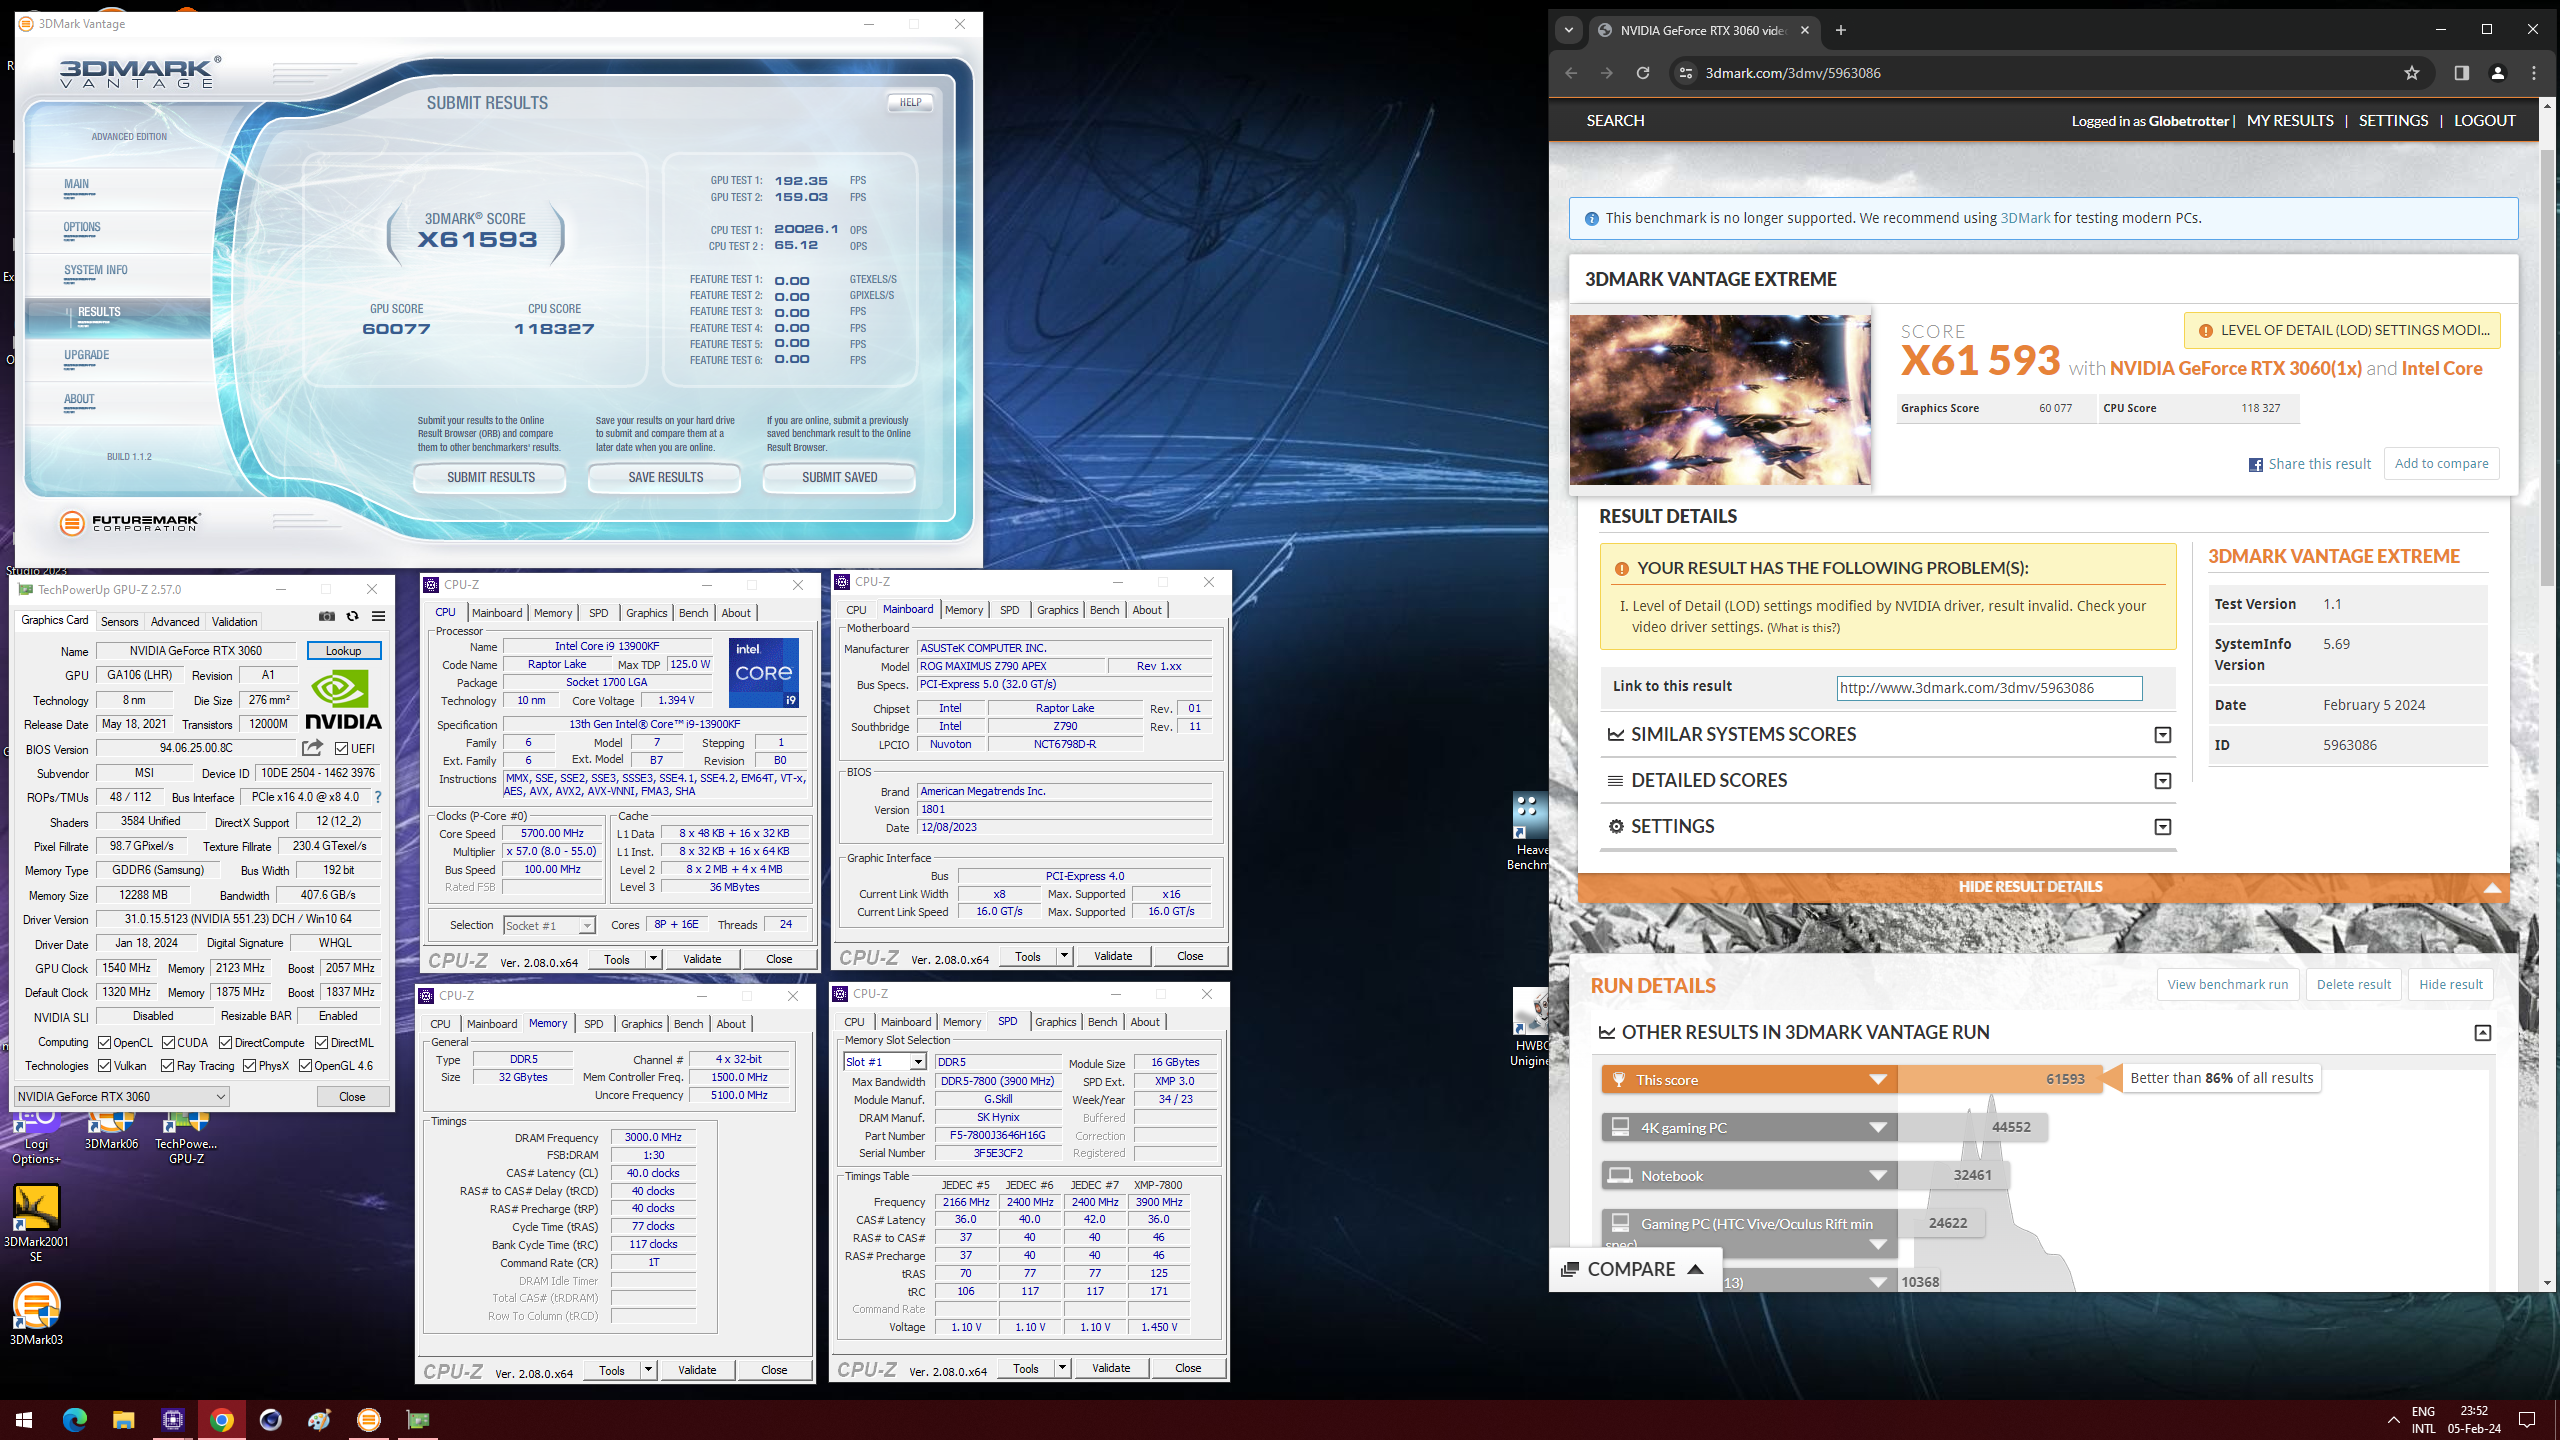The image size is (2560, 1440).
Task: Open the GPU-Z hamburger menu
Action: [x=378, y=616]
